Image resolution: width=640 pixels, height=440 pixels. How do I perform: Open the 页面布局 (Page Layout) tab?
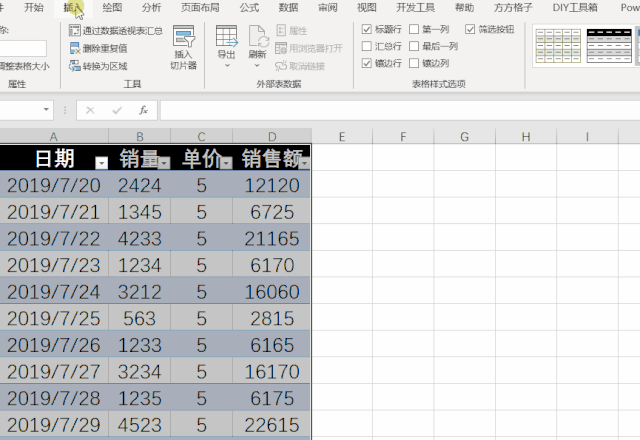coord(200,7)
